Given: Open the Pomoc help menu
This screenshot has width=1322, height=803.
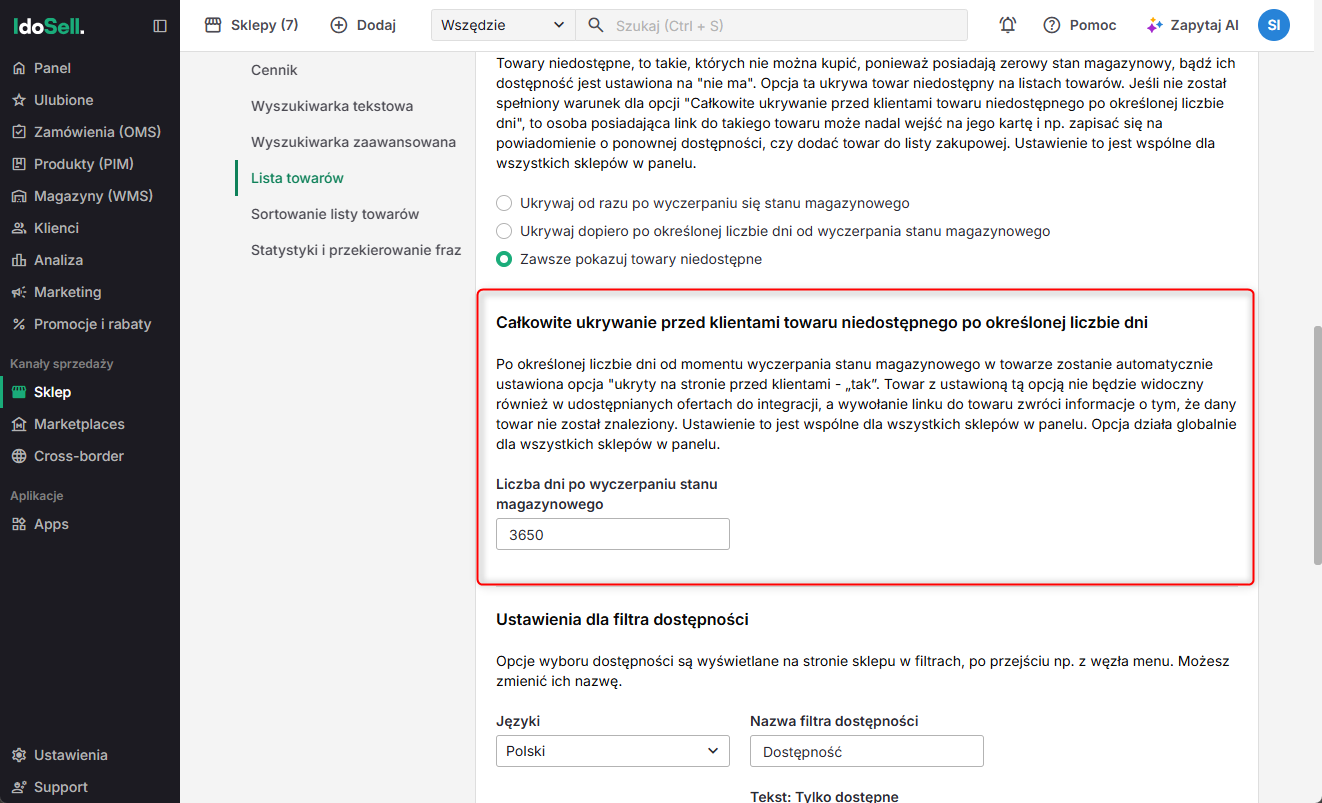Looking at the screenshot, I should pos(1080,25).
